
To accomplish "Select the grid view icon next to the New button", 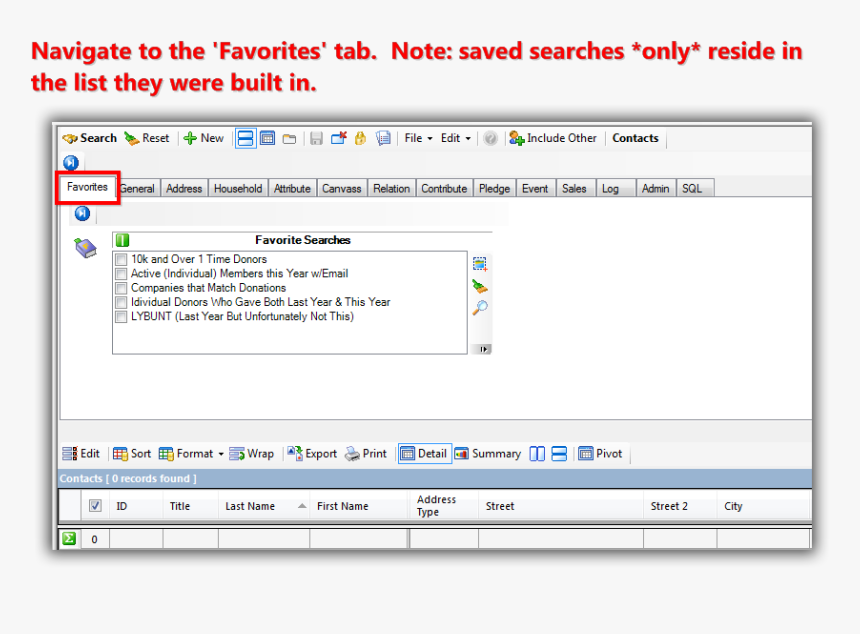I will 268,138.
